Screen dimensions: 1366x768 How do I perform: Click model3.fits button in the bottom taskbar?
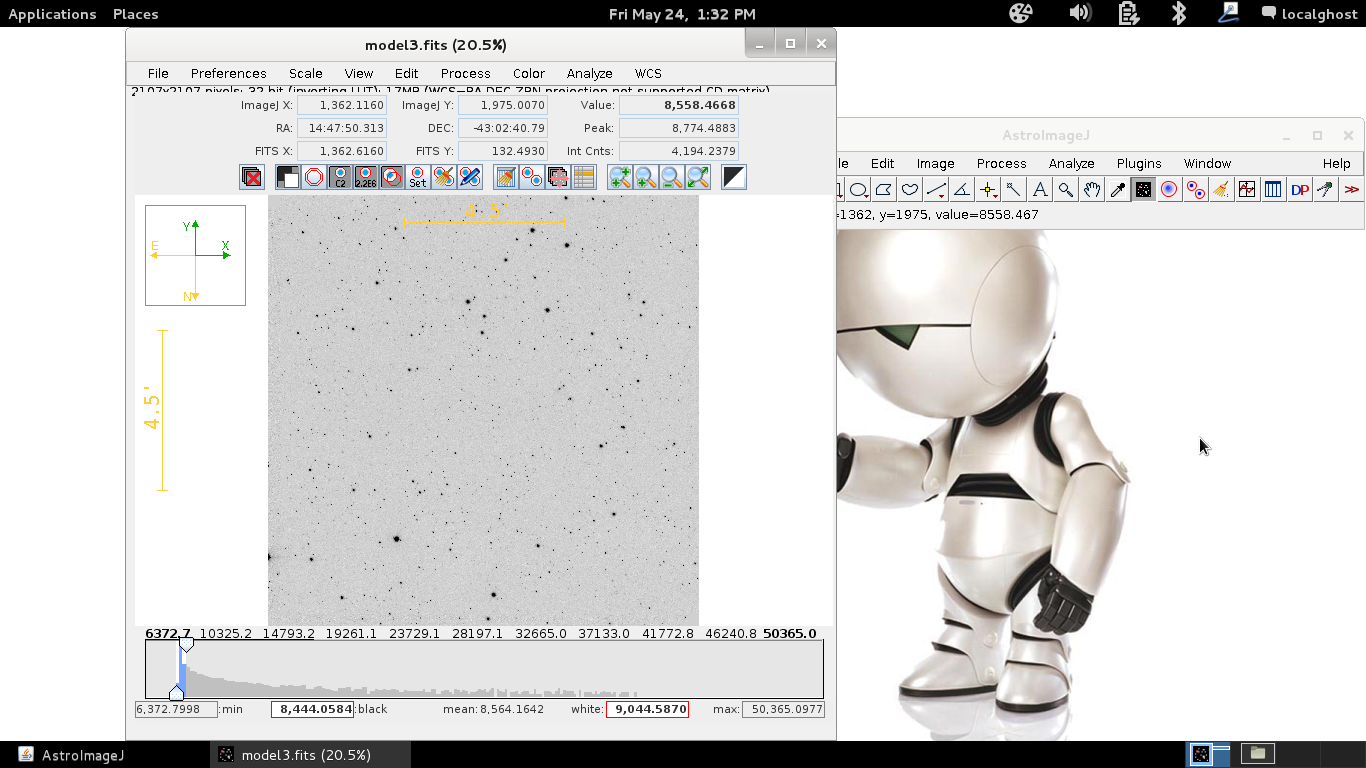click(x=295, y=755)
